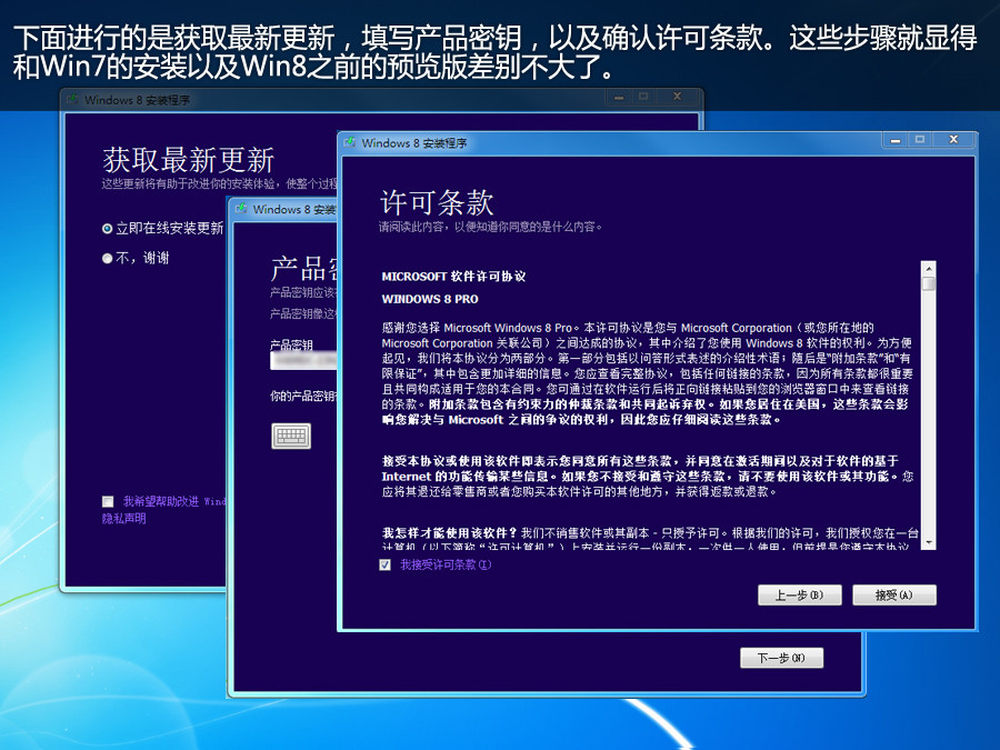Image resolution: width=1000 pixels, height=750 pixels.
Task: Click the license scrollbar thumb
Action: coord(929,284)
